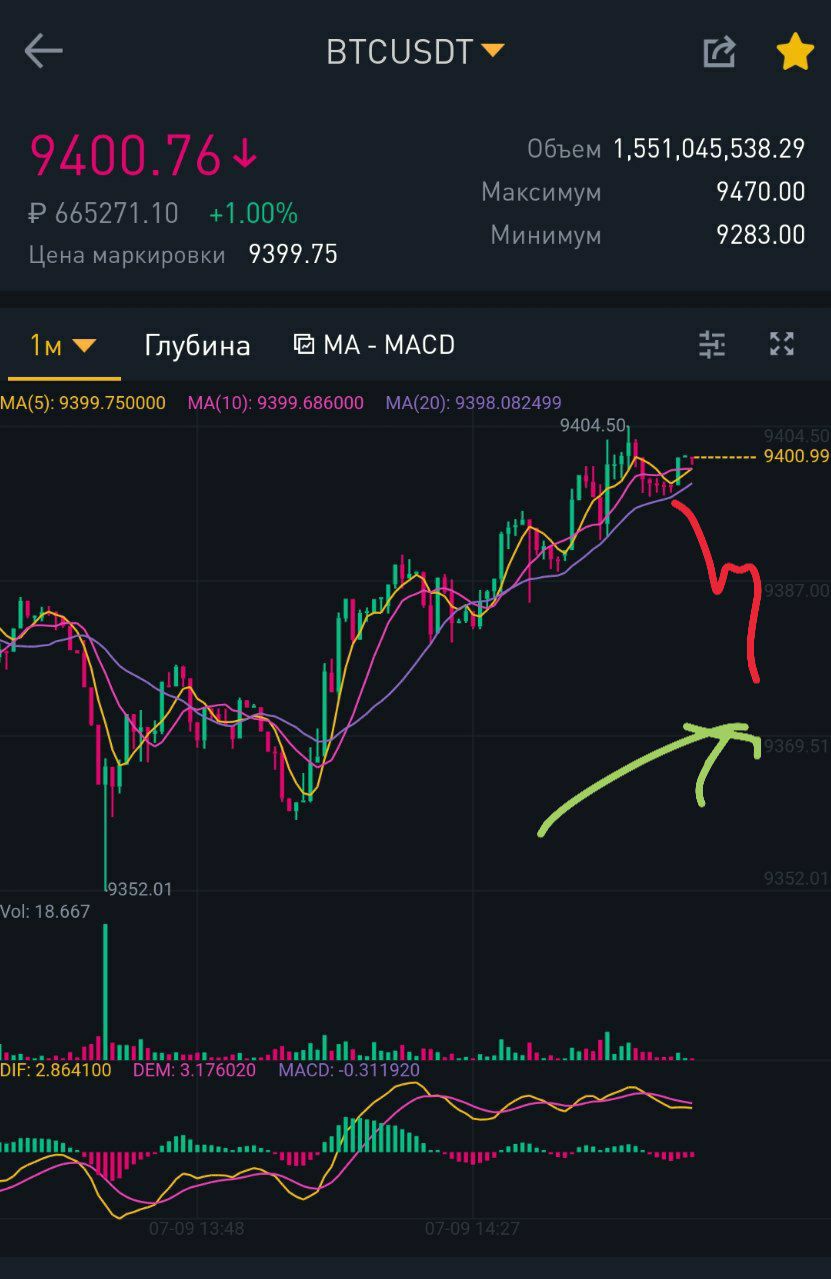Tap the back arrow icon
This screenshot has width=831, height=1279.
[x=43, y=51]
